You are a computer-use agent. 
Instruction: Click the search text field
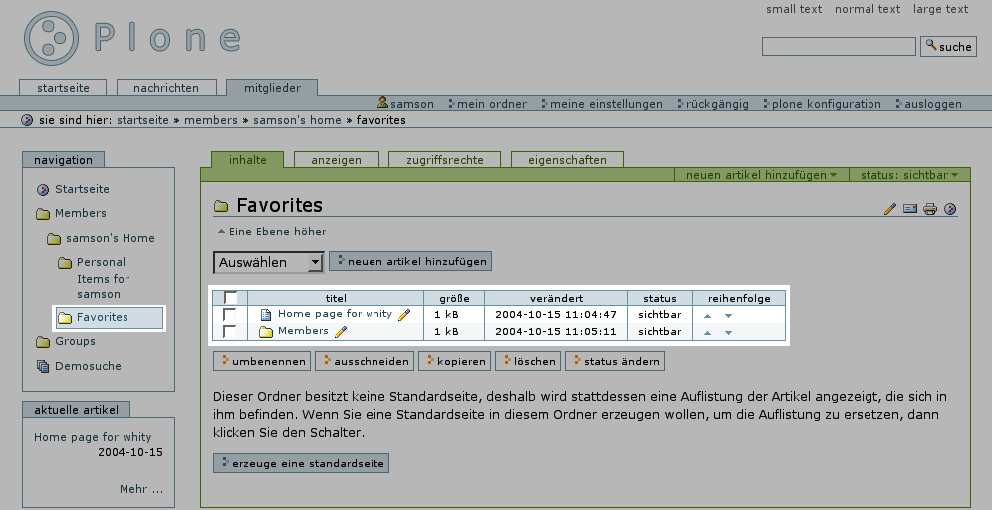pos(838,47)
